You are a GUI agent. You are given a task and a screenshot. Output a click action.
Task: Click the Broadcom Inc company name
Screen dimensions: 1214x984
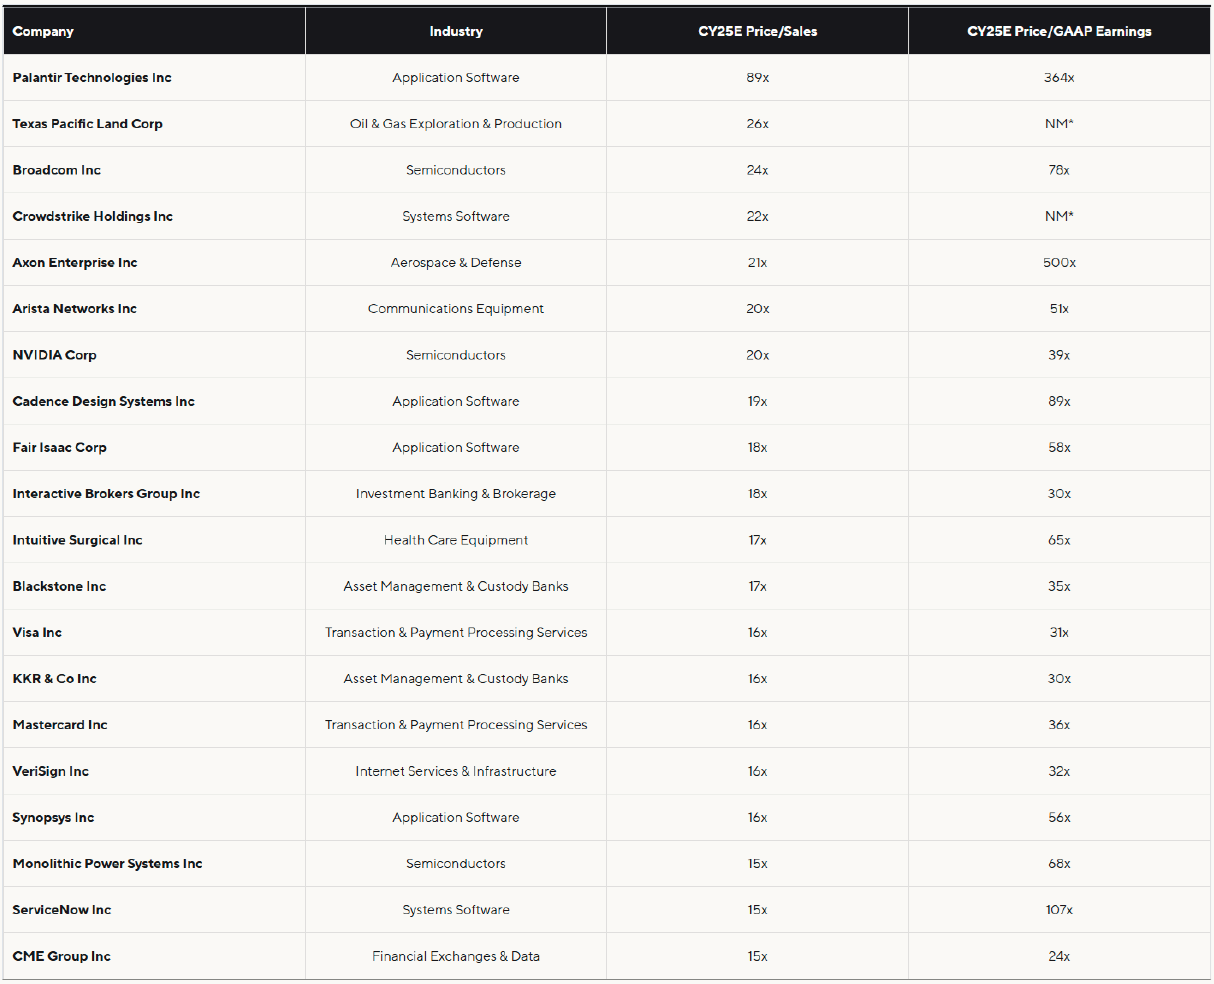(x=57, y=170)
